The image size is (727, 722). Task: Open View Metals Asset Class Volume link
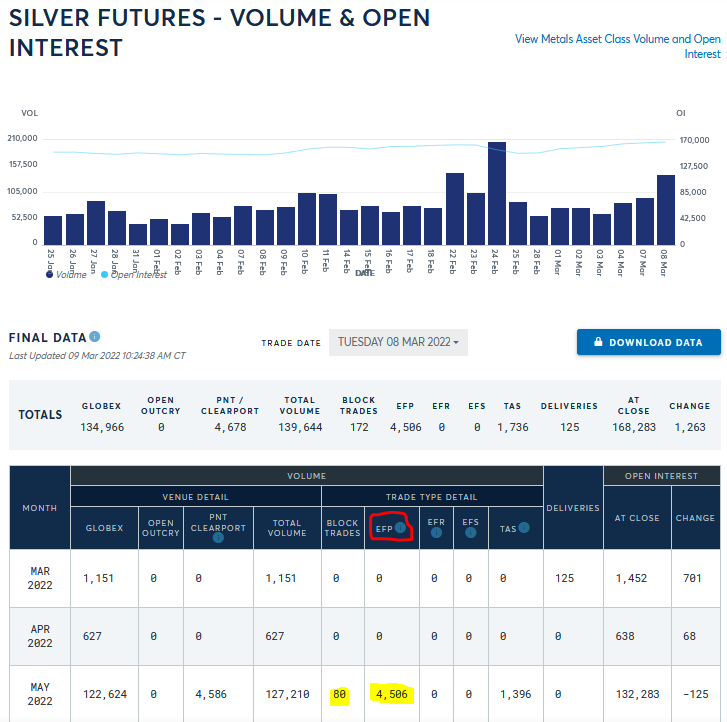618,46
